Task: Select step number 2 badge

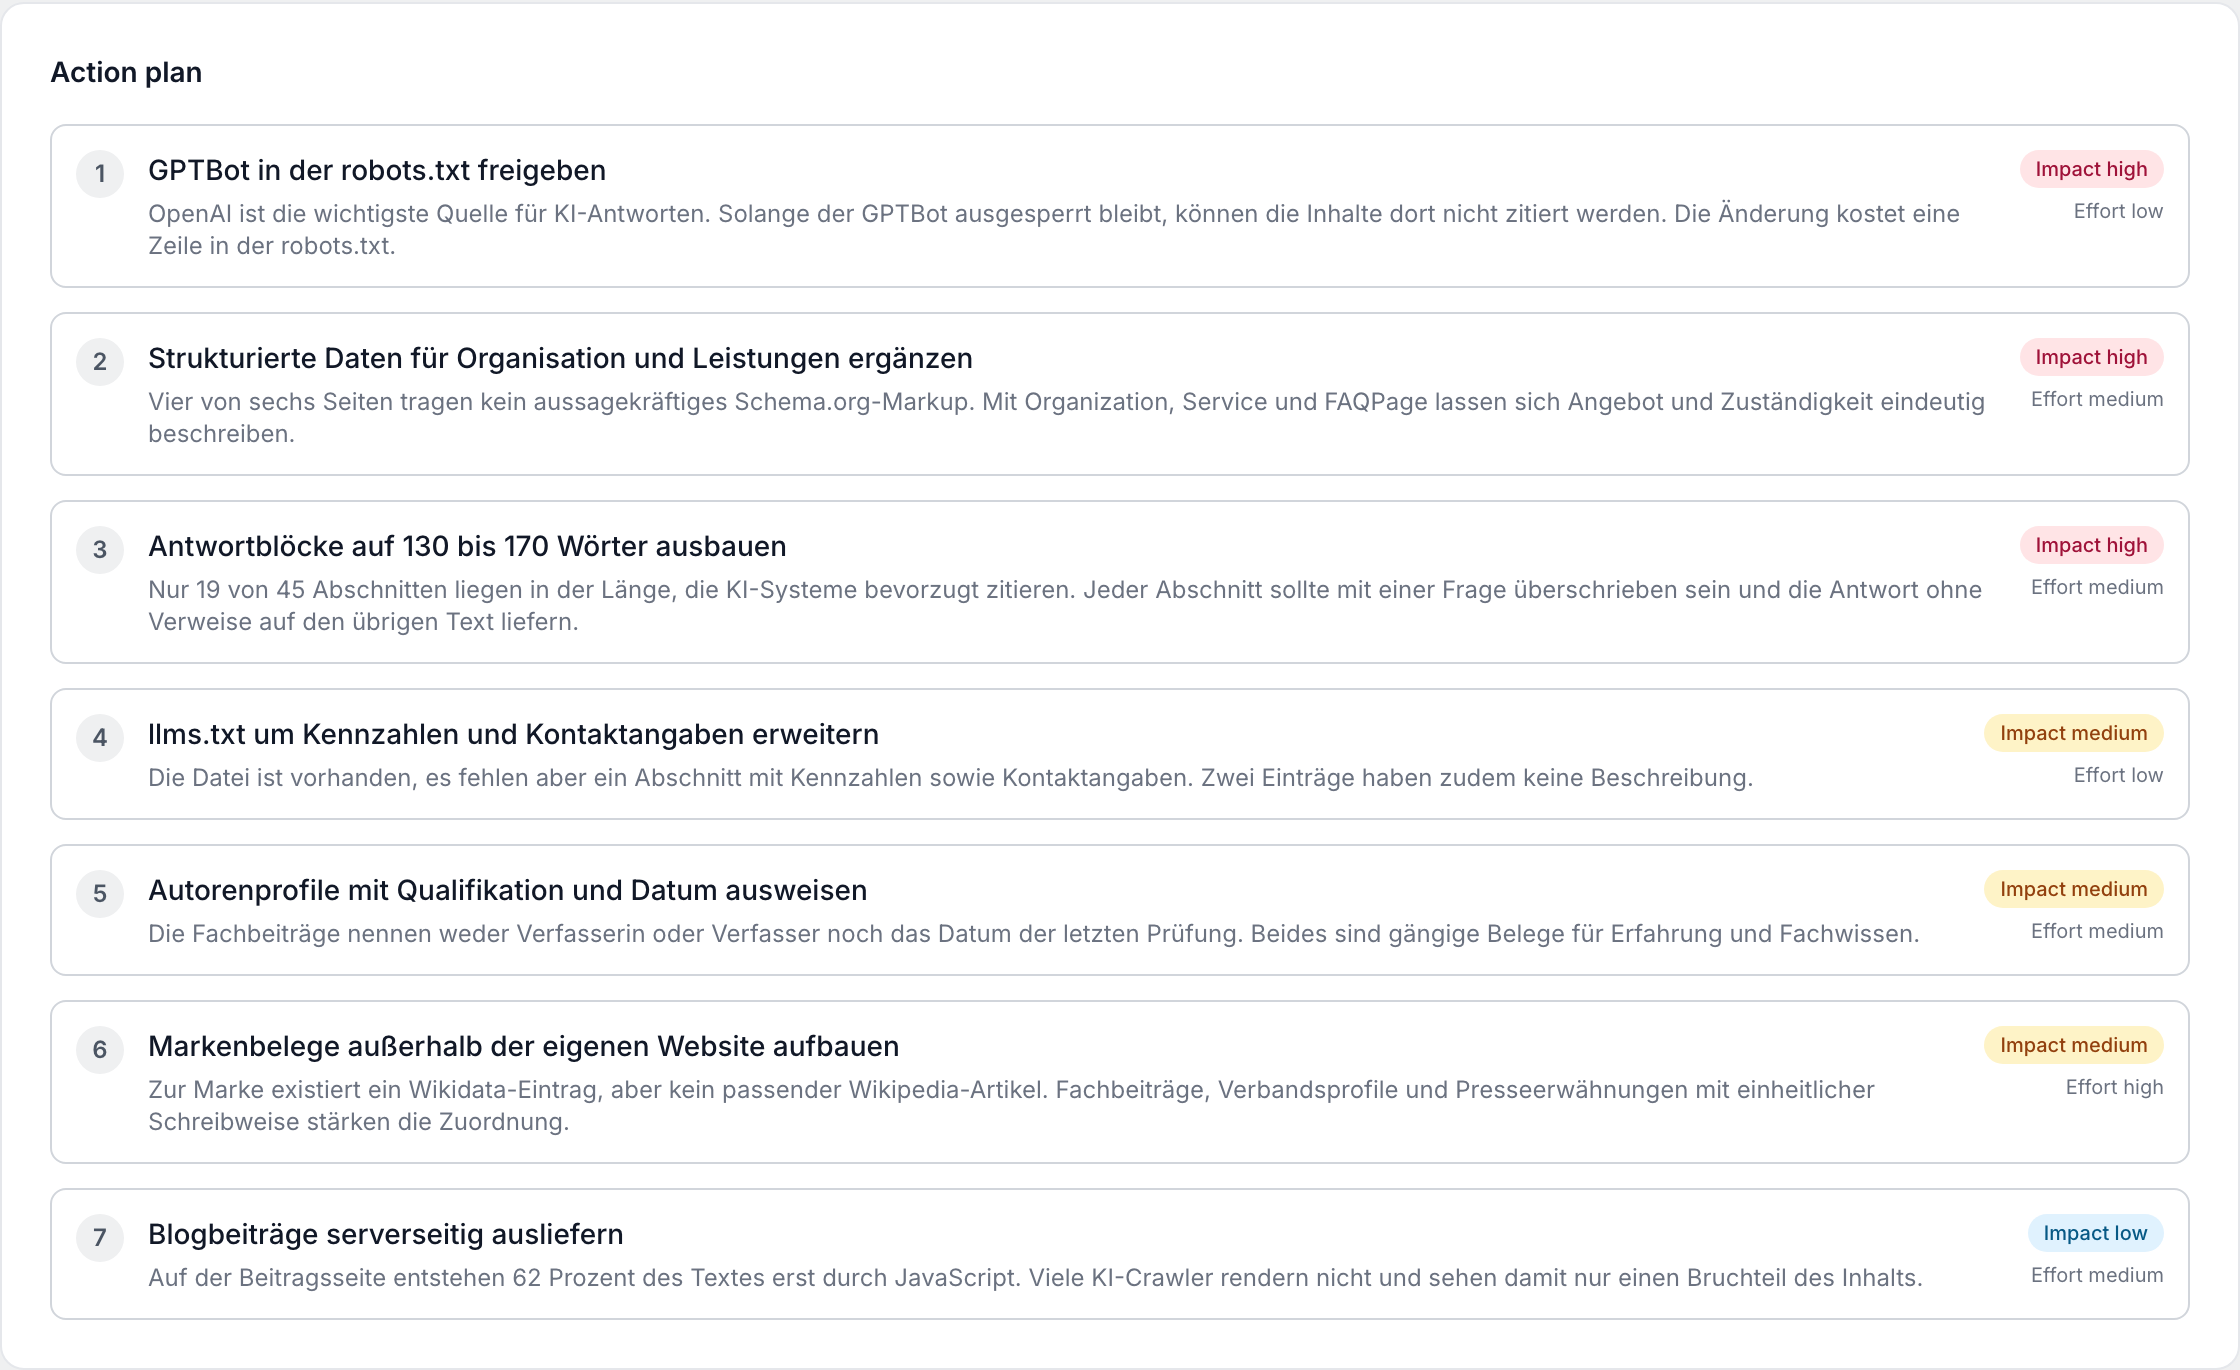Action: (x=100, y=362)
